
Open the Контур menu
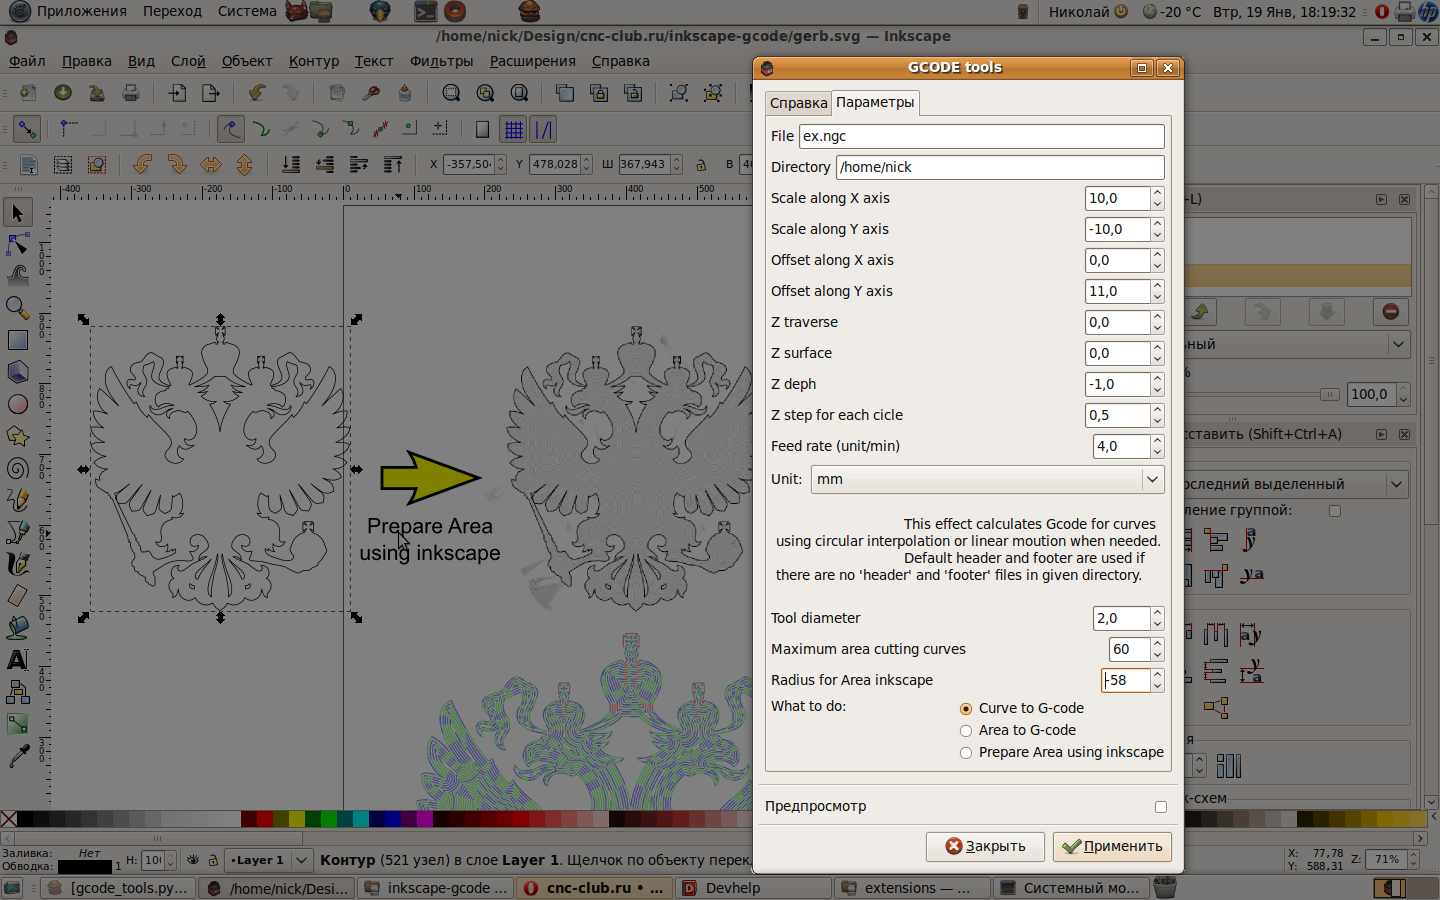coord(314,61)
